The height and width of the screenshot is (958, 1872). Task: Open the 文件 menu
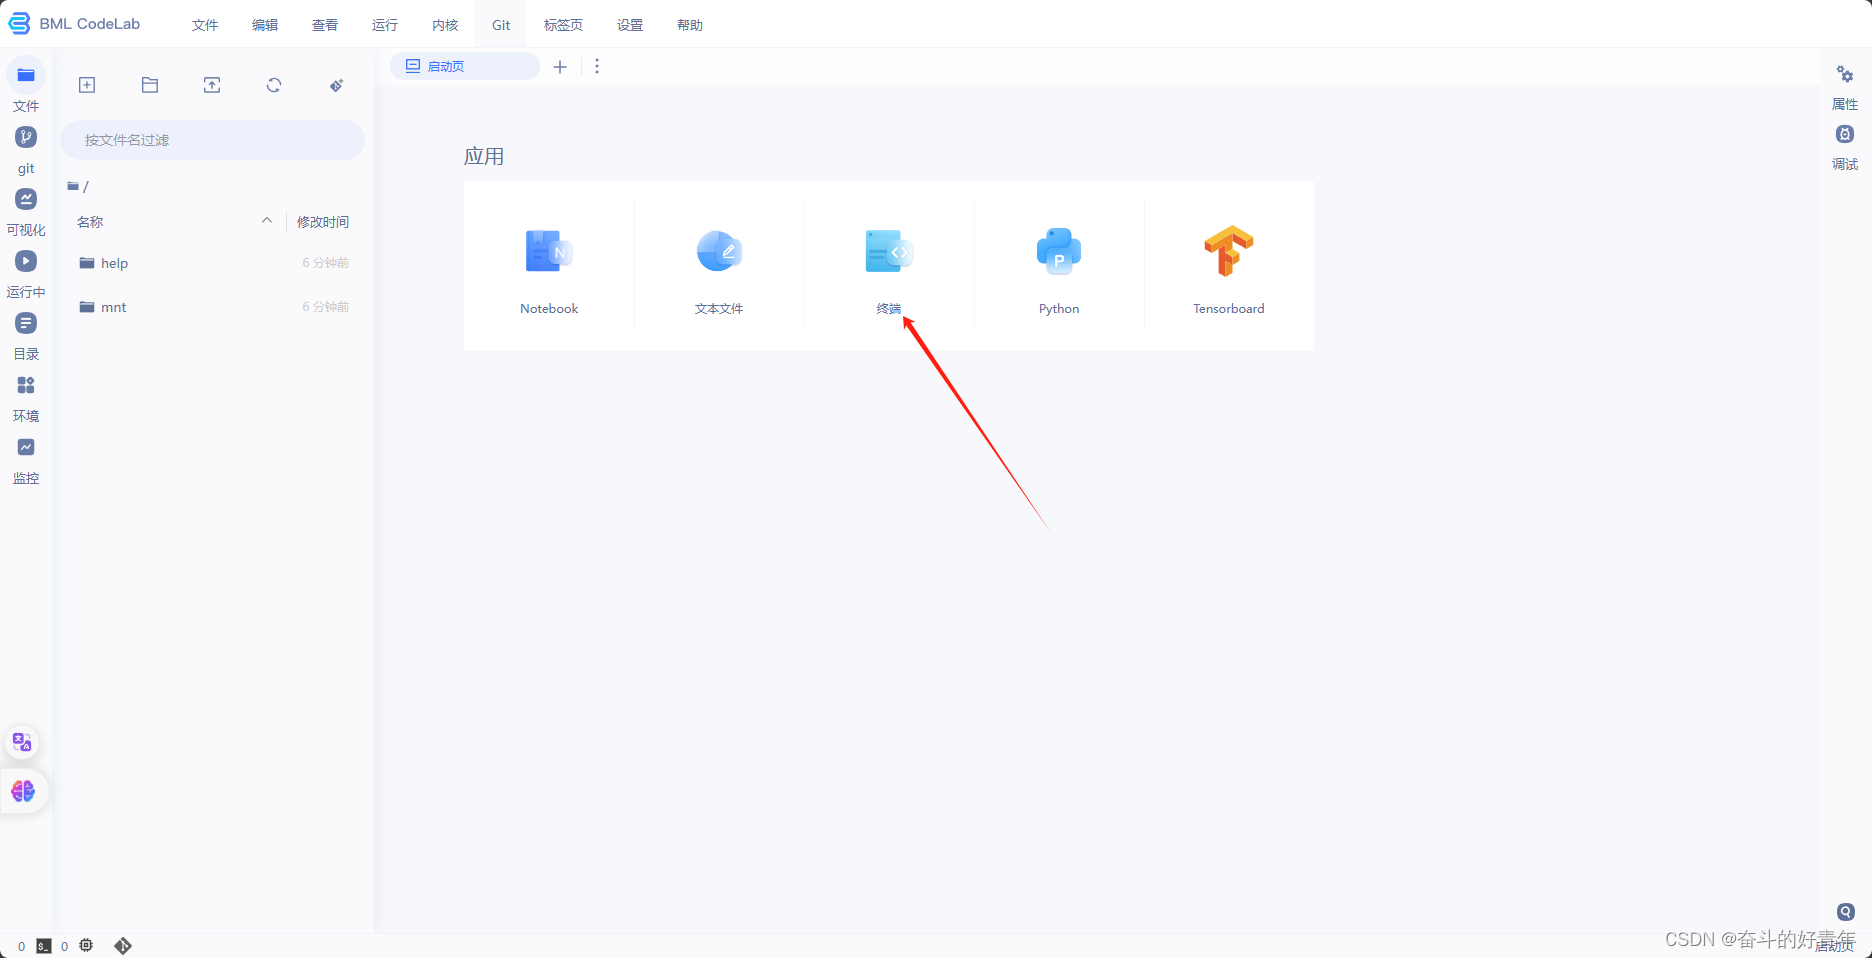pos(205,25)
